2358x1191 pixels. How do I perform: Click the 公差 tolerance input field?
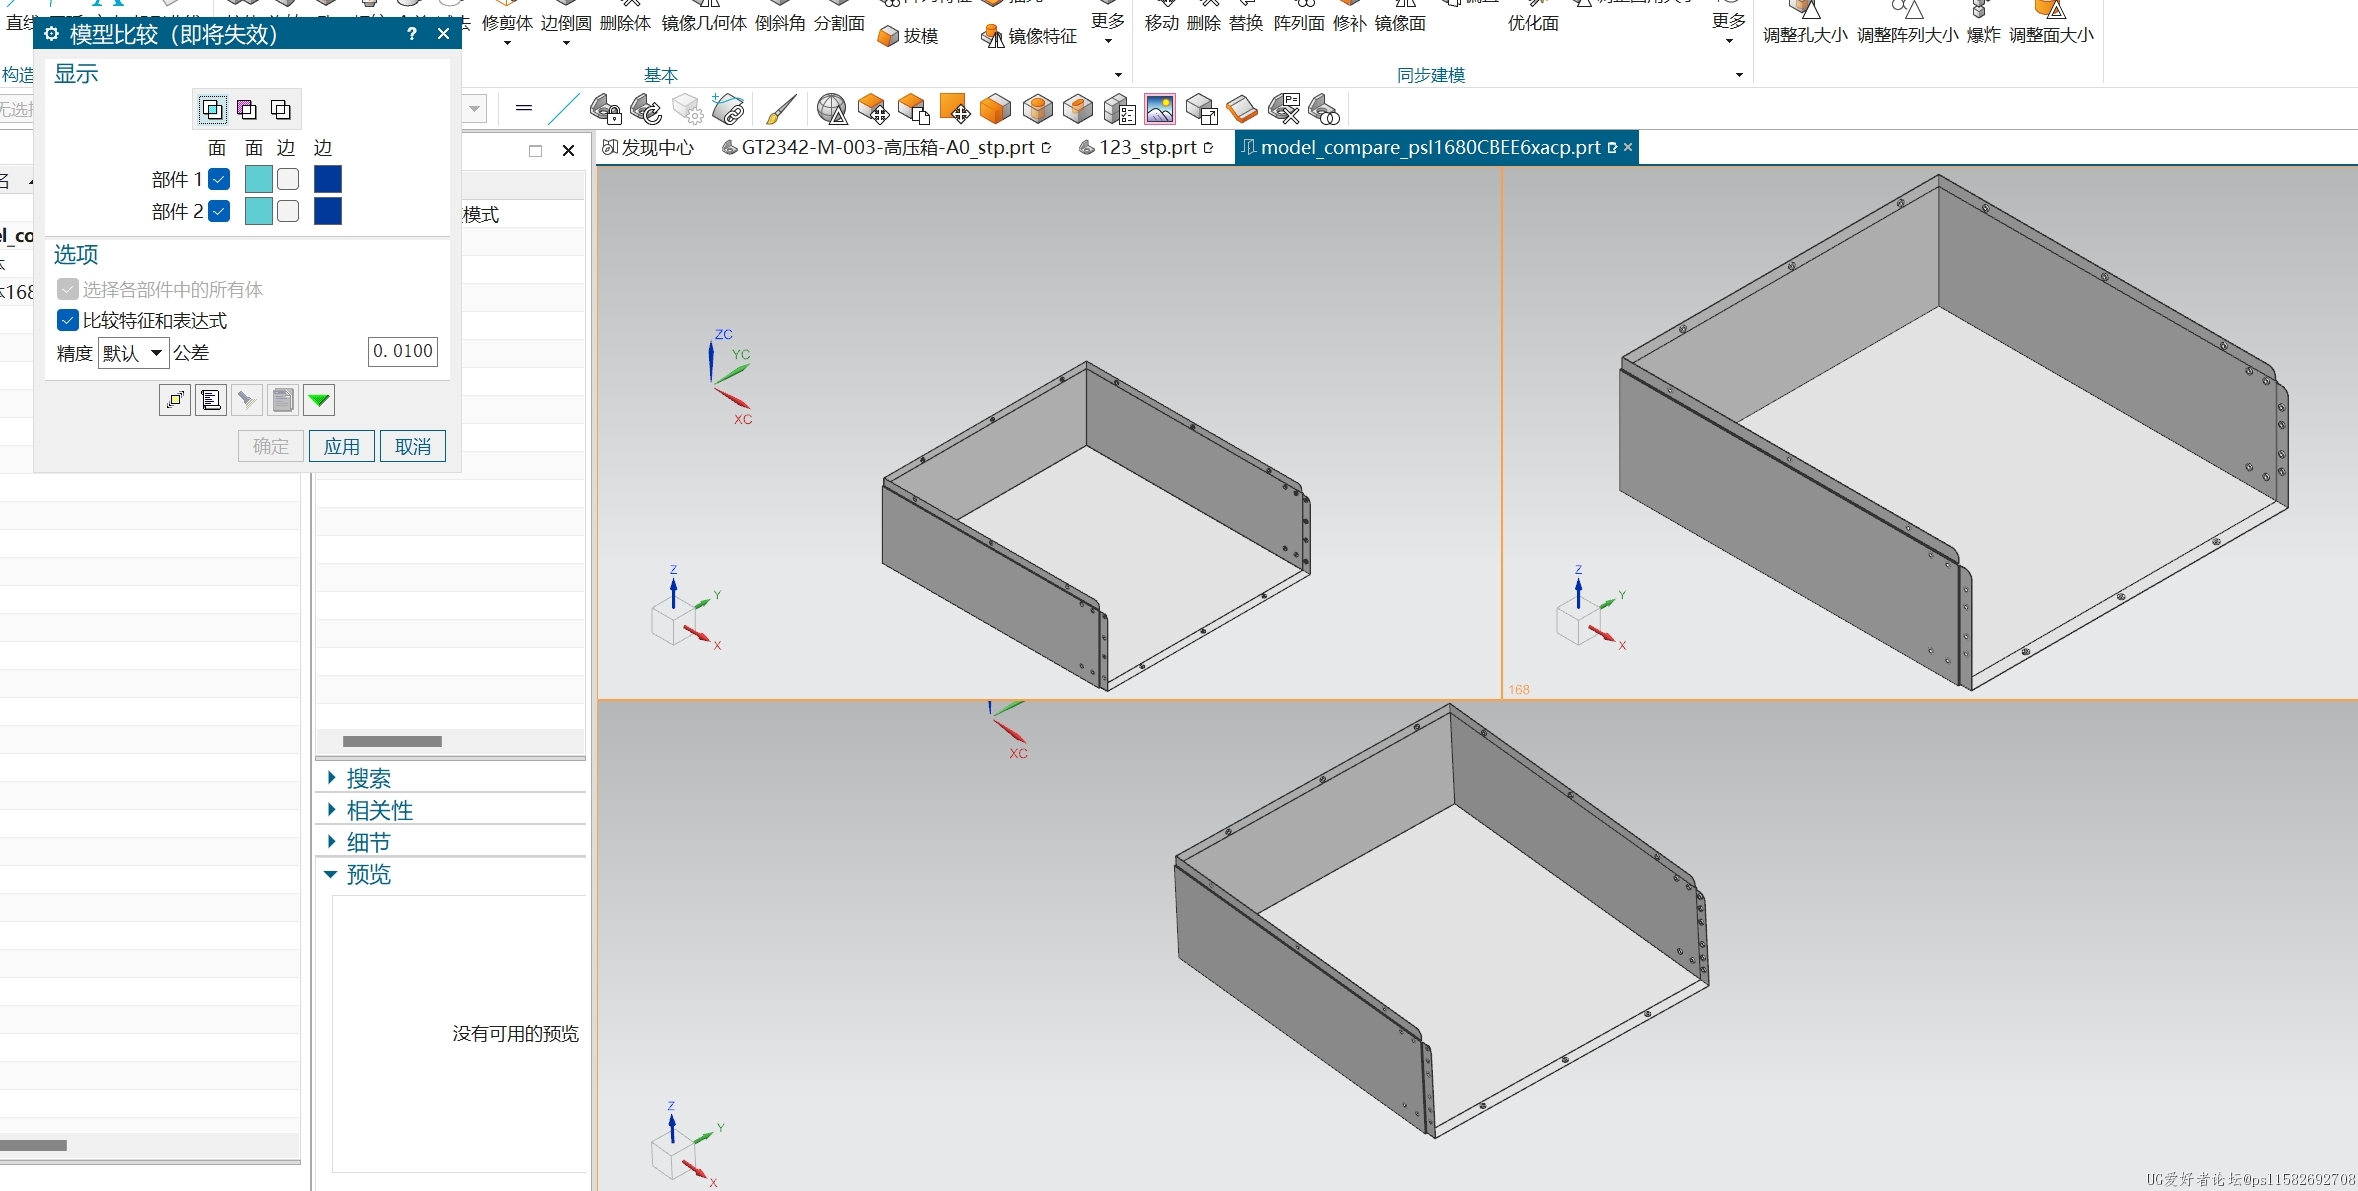tap(403, 352)
